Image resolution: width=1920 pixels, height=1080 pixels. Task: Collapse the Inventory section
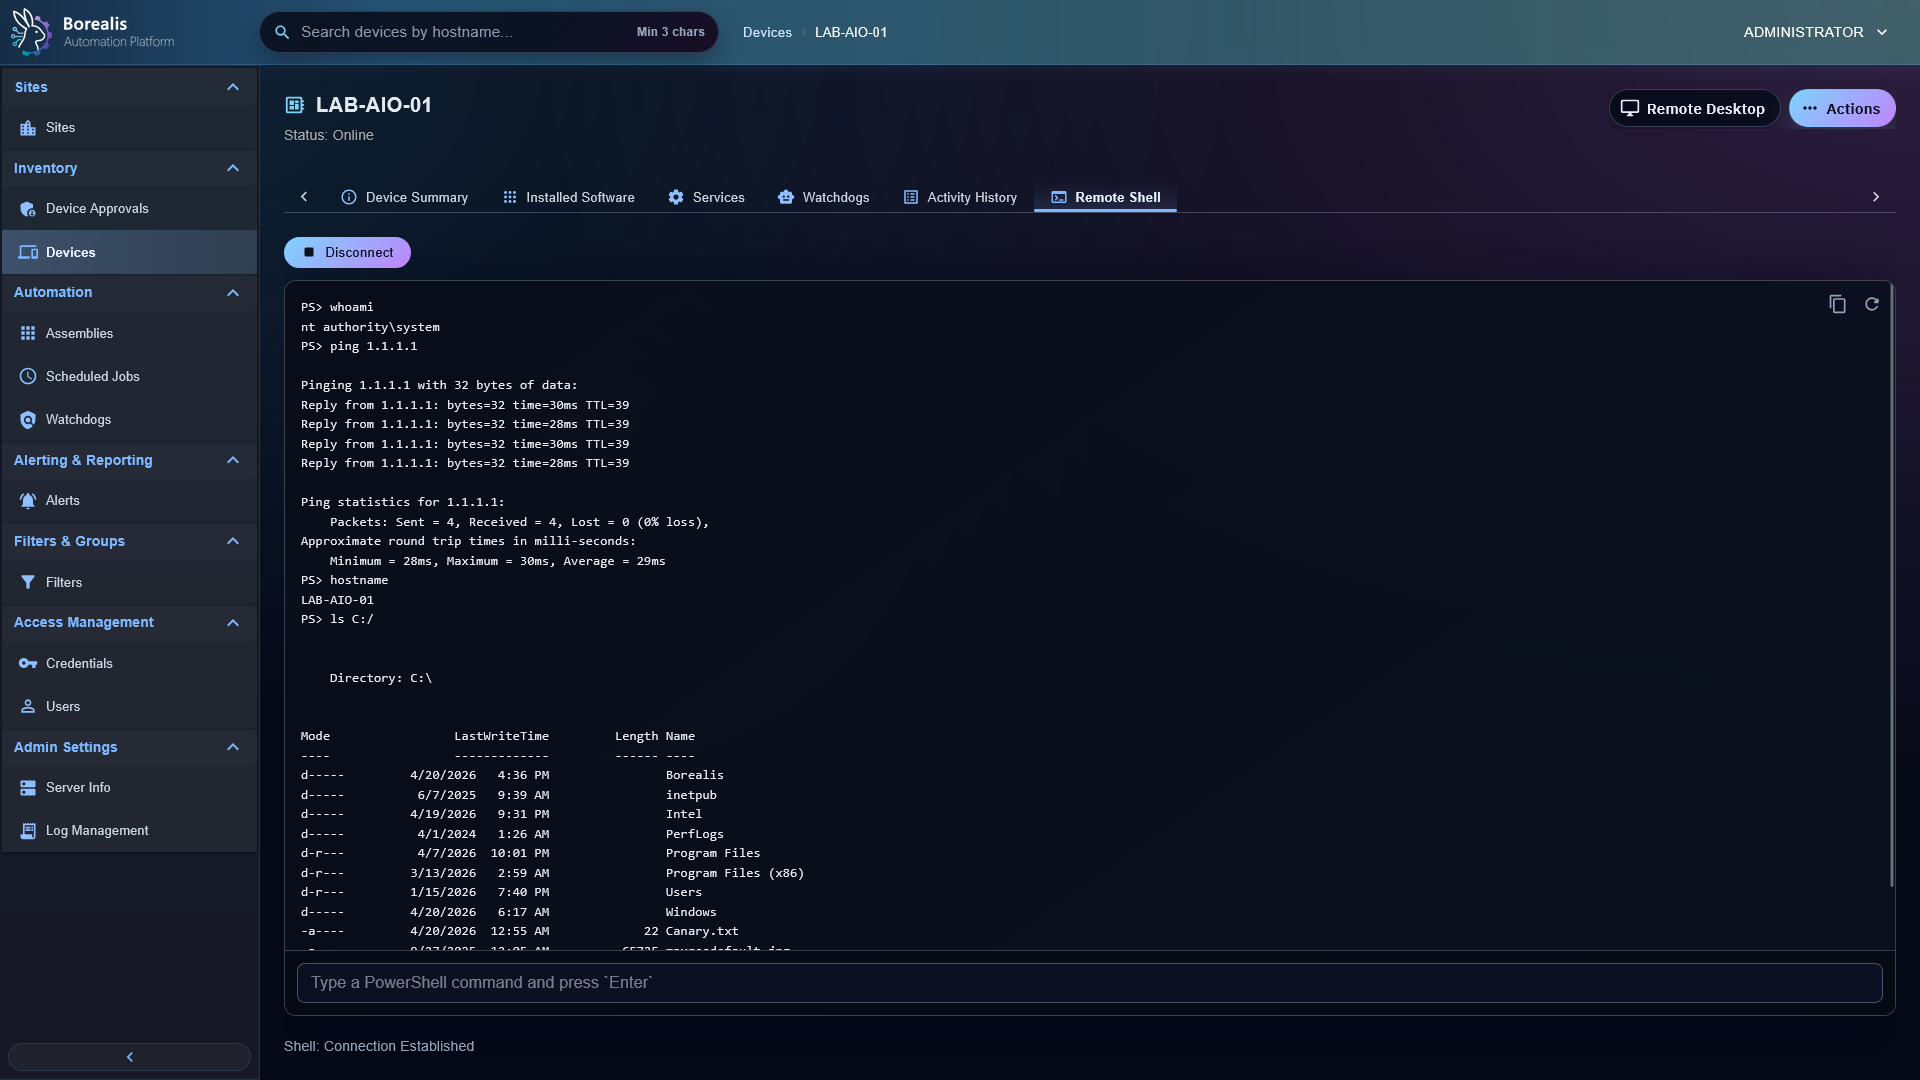coord(233,168)
